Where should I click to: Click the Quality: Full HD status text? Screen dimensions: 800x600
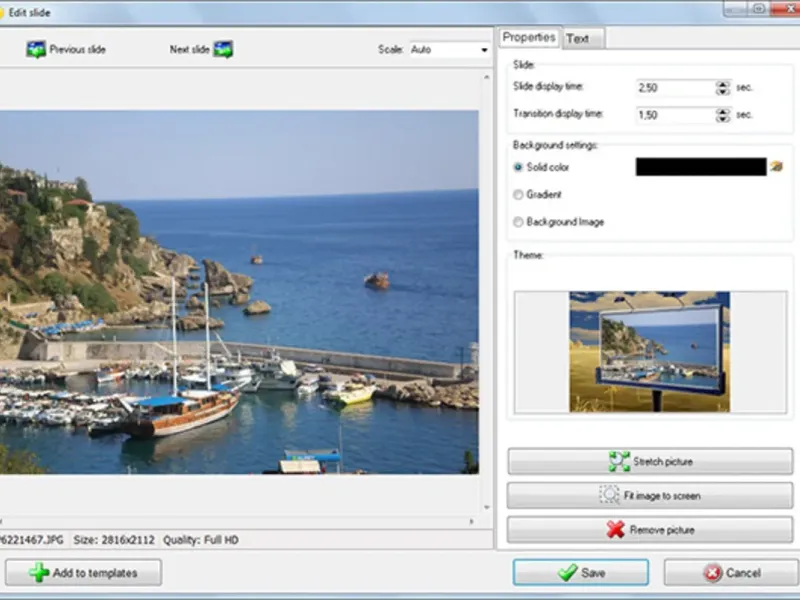201,540
